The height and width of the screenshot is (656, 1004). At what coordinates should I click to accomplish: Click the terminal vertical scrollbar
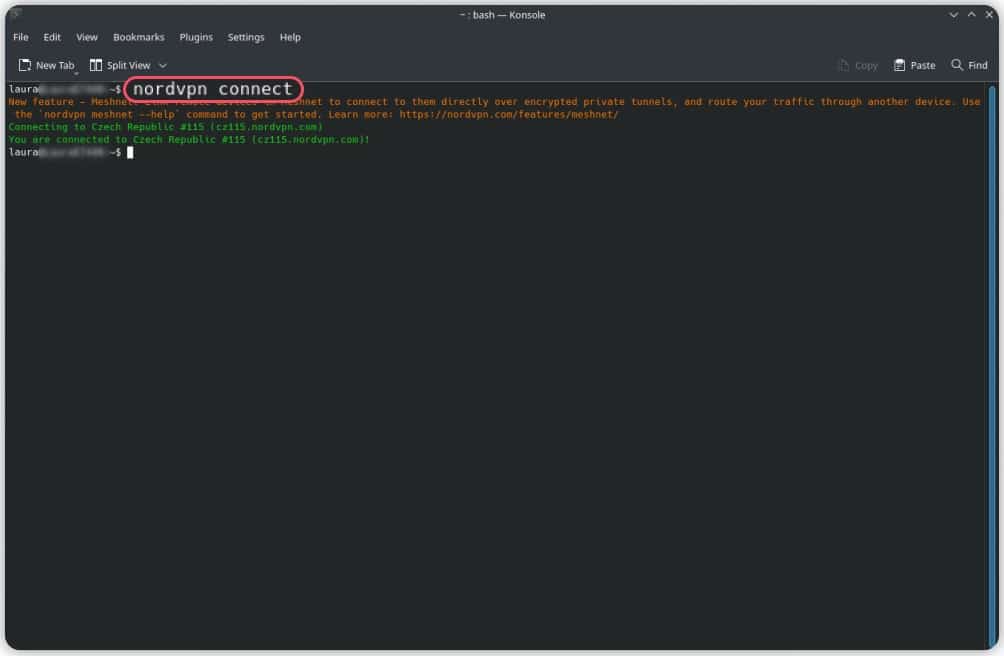point(992,367)
